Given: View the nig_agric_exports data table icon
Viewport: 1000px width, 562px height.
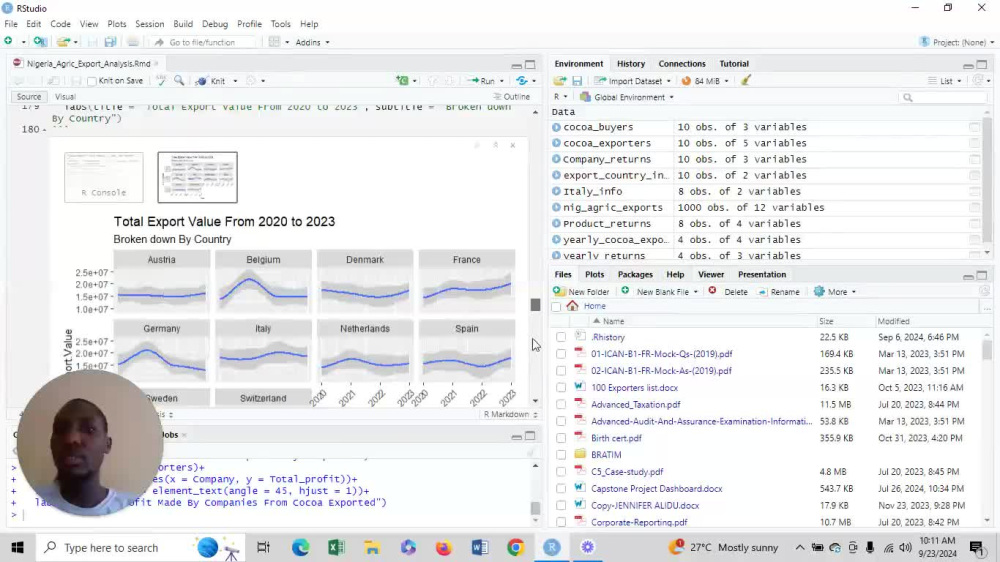Looking at the screenshot, I should [x=974, y=207].
